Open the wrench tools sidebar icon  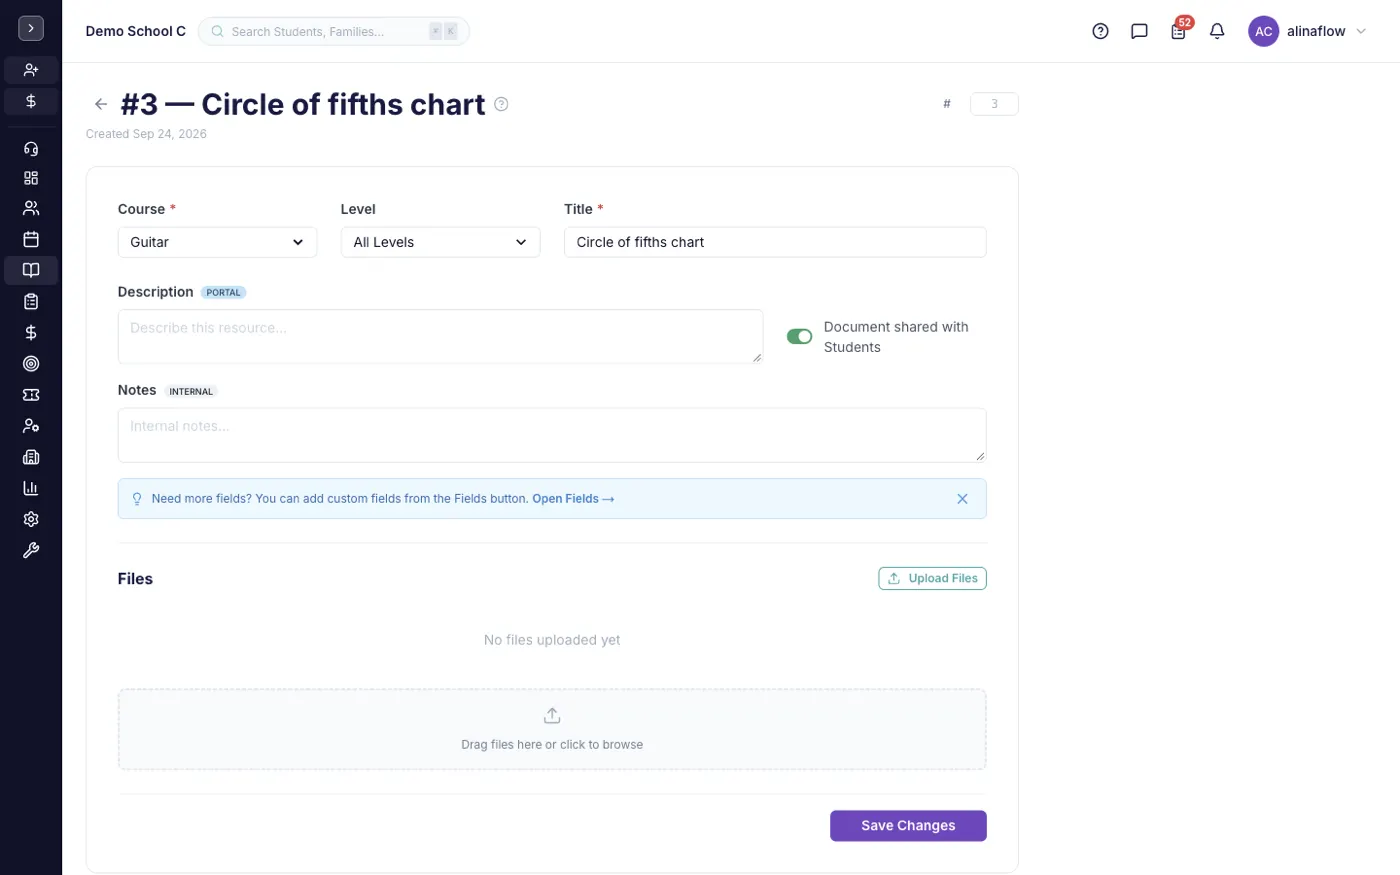tap(31, 550)
